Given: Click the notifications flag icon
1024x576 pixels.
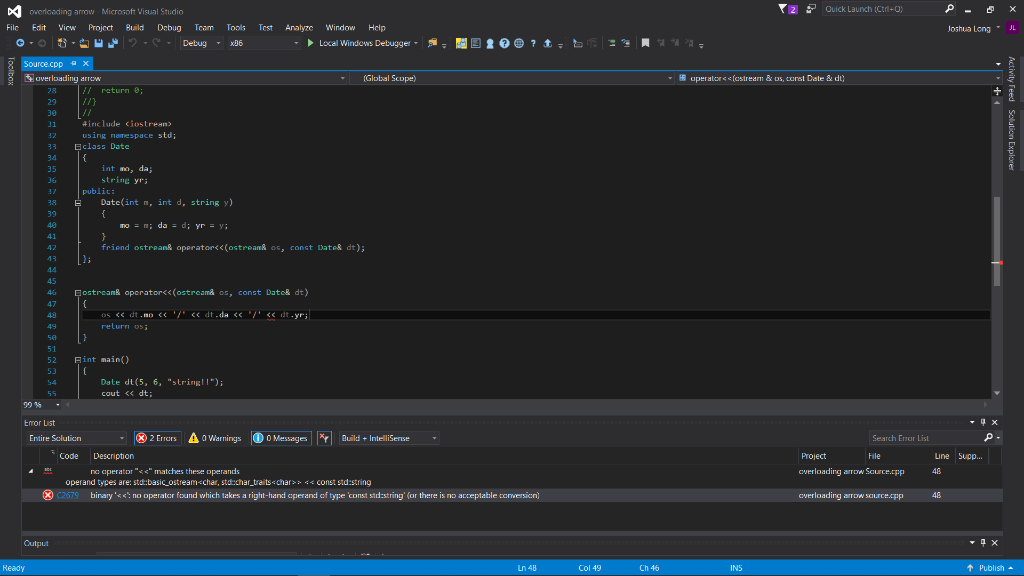Looking at the screenshot, I should (x=783, y=10).
